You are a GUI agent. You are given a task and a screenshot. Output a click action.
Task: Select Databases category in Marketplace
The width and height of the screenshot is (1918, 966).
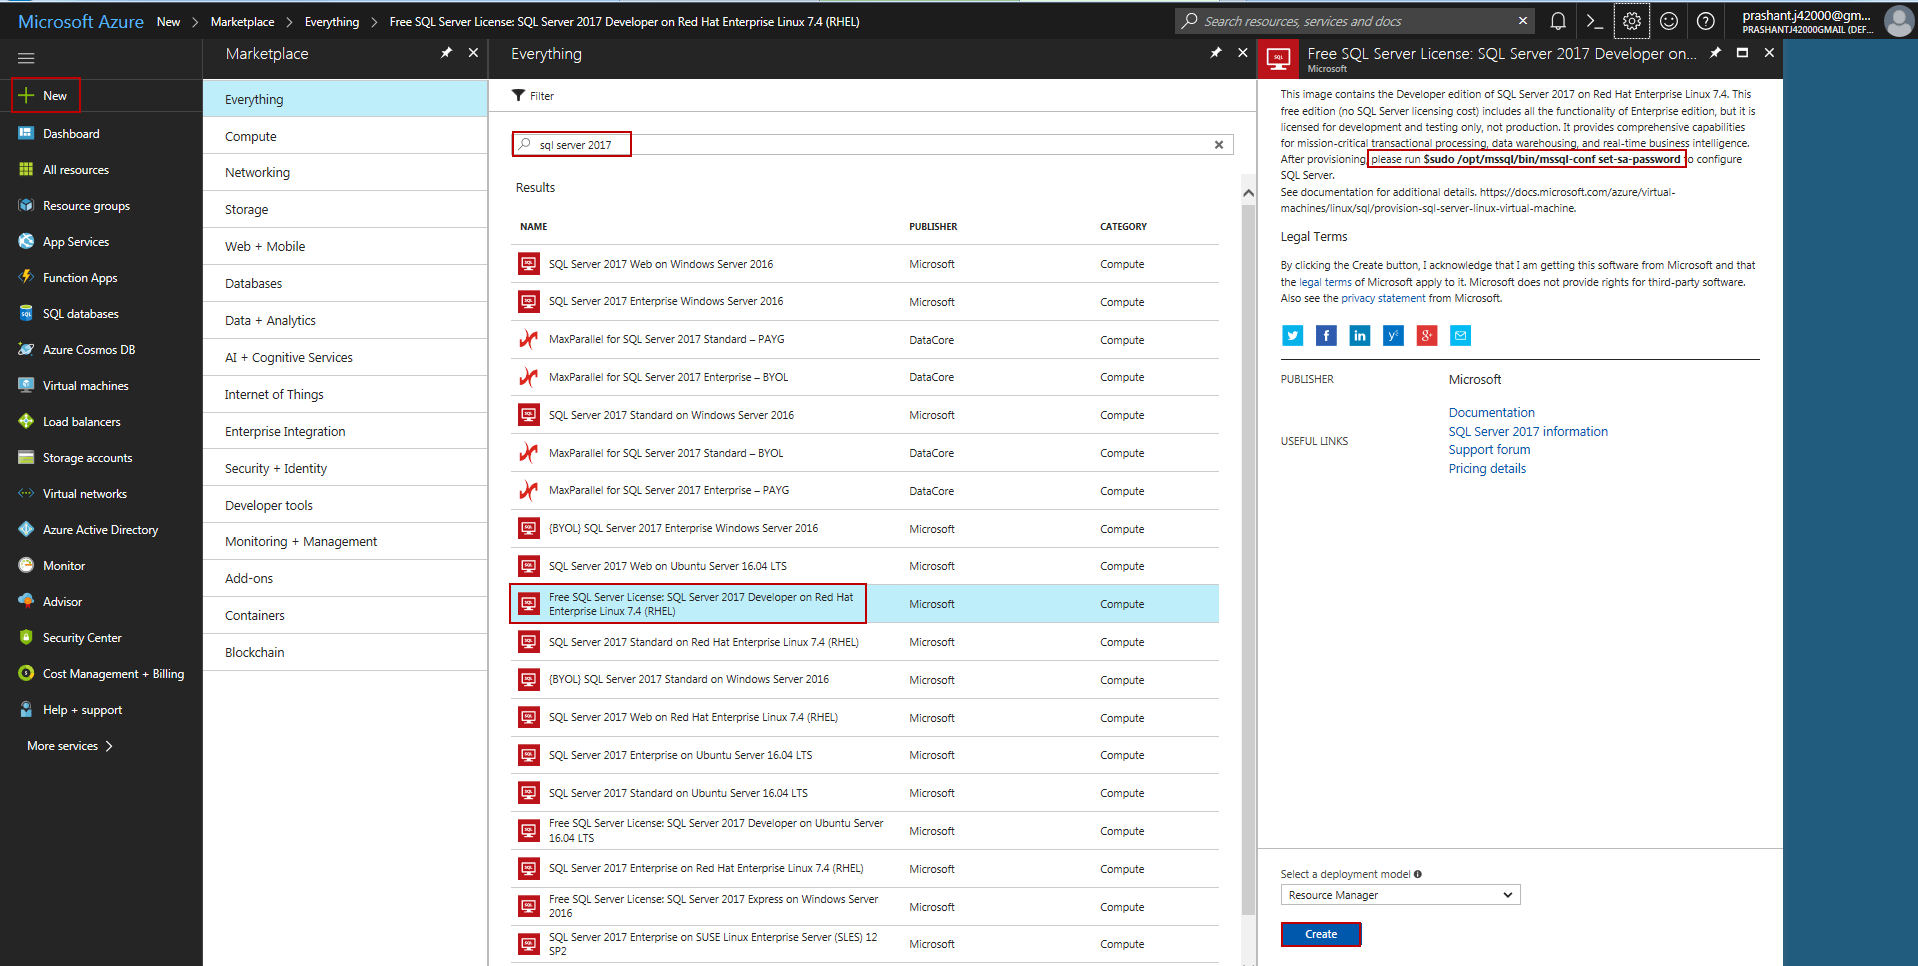tap(254, 284)
